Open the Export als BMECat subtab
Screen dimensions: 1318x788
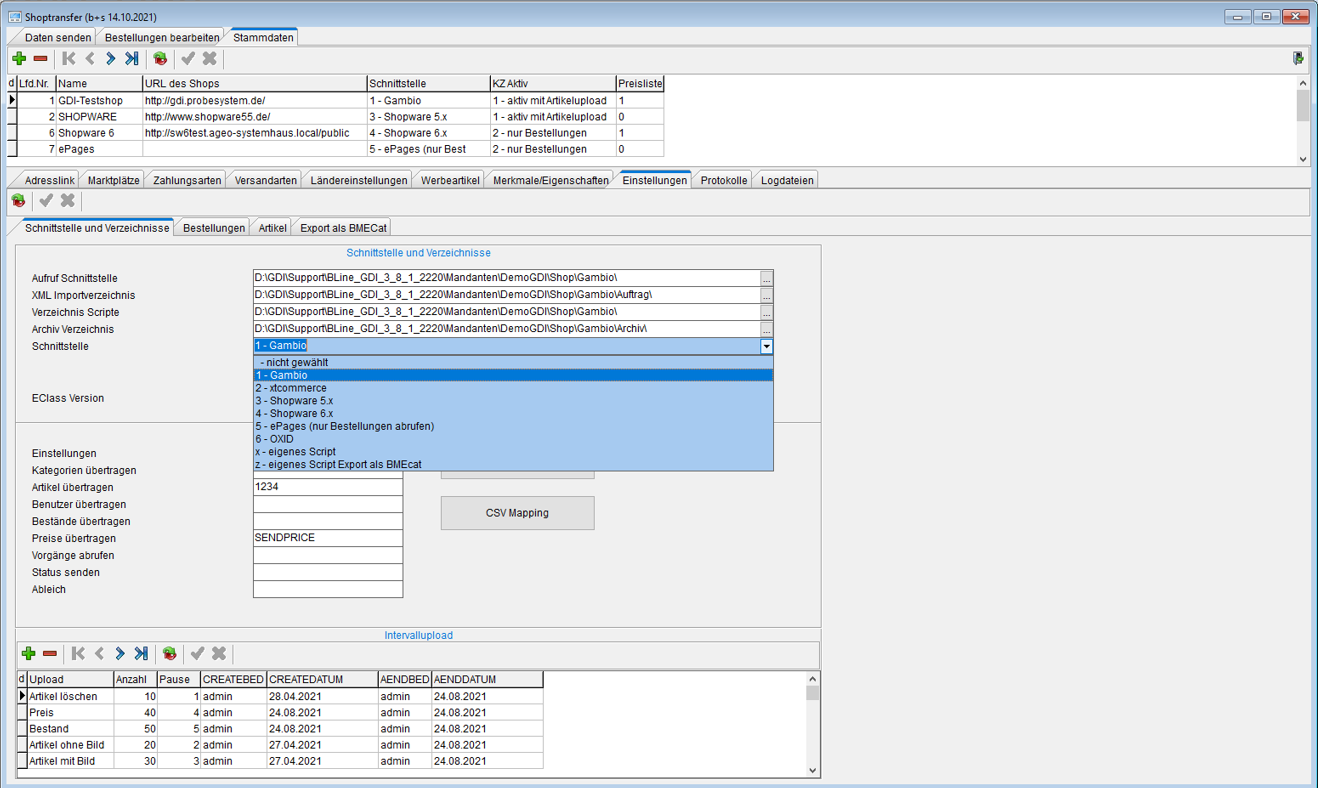(343, 228)
